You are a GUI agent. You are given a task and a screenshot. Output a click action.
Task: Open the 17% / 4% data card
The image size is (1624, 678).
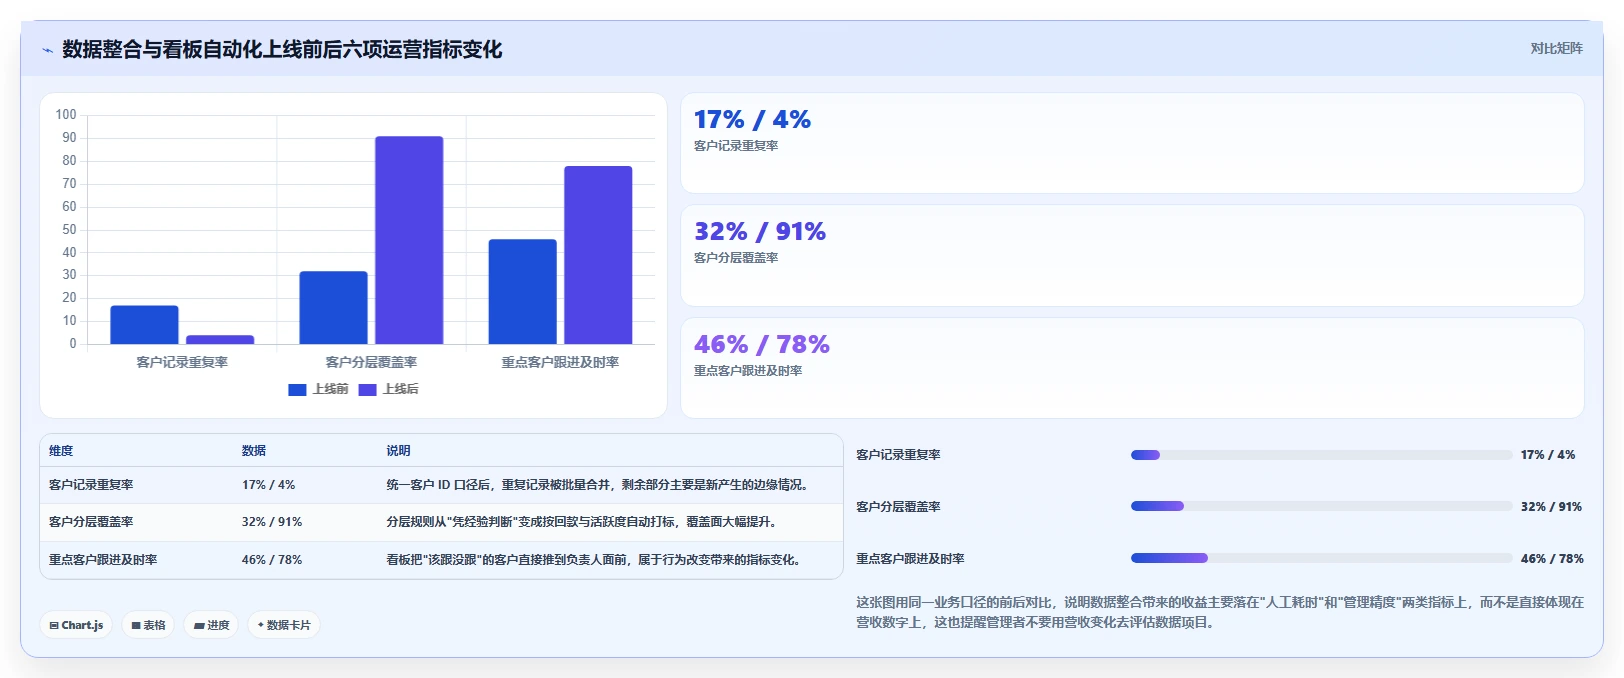point(1132,143)
